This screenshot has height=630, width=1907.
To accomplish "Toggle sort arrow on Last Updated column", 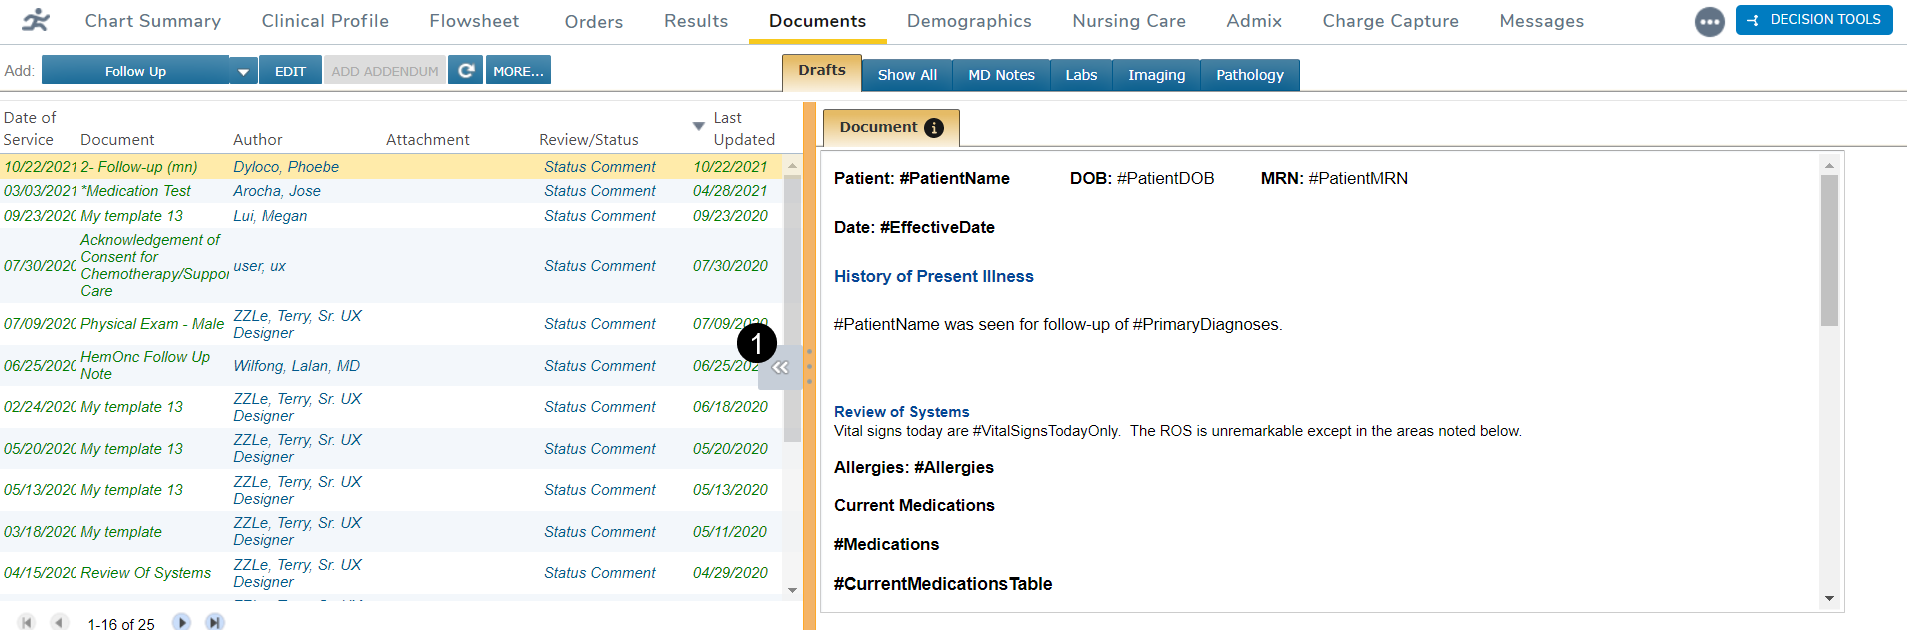I will click(x=698, y=126).
